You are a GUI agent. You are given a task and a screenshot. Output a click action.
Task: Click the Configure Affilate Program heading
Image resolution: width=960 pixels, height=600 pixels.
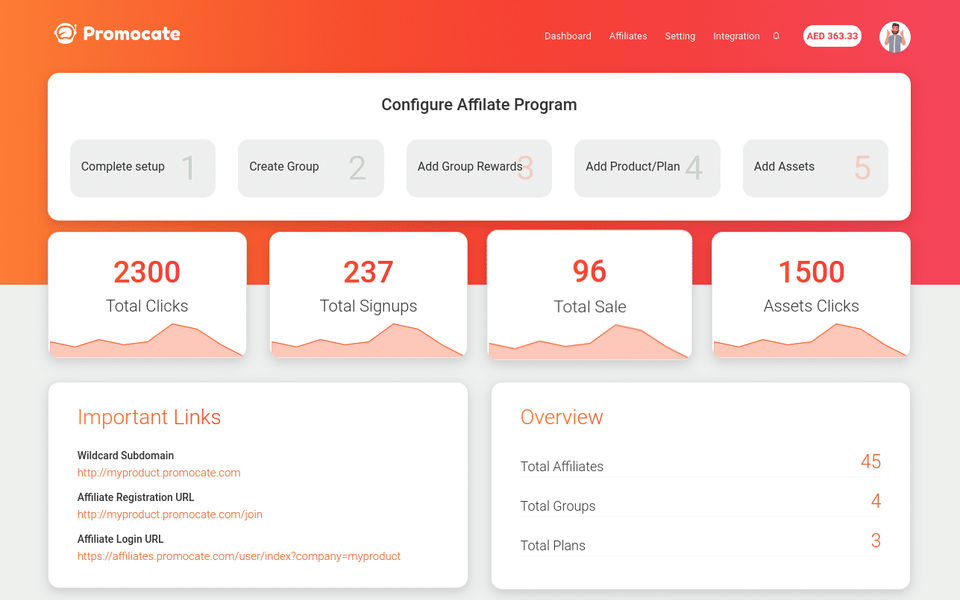click(479, 105)
